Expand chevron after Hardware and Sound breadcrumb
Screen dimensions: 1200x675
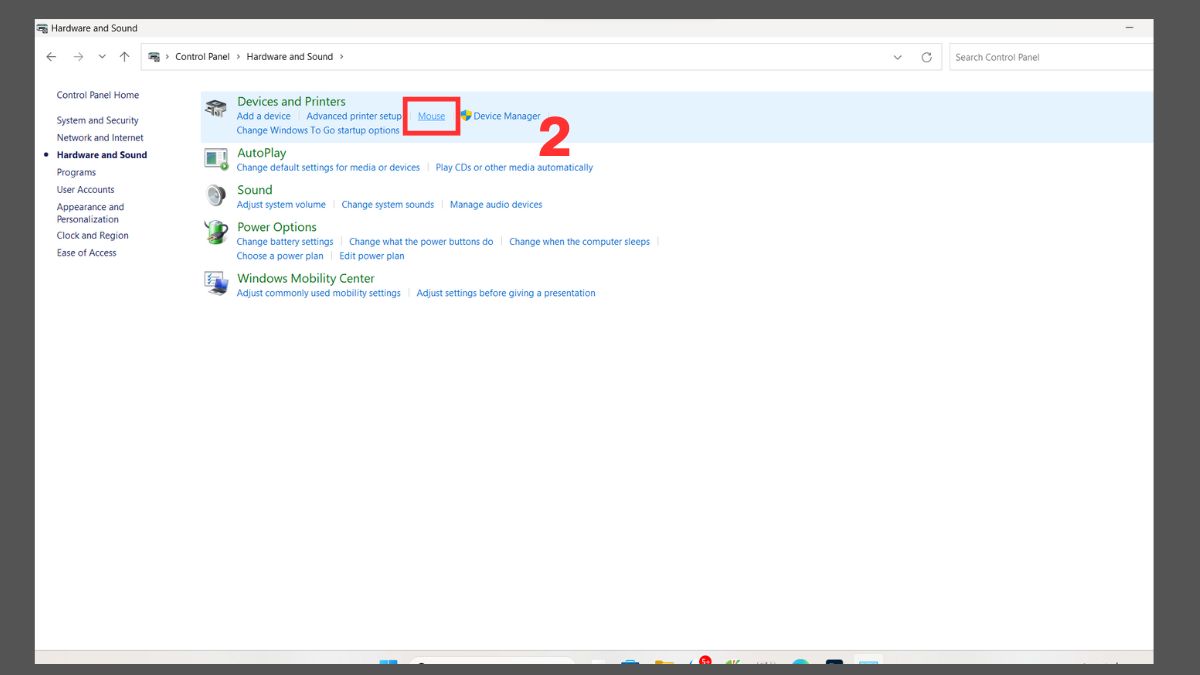341,57
